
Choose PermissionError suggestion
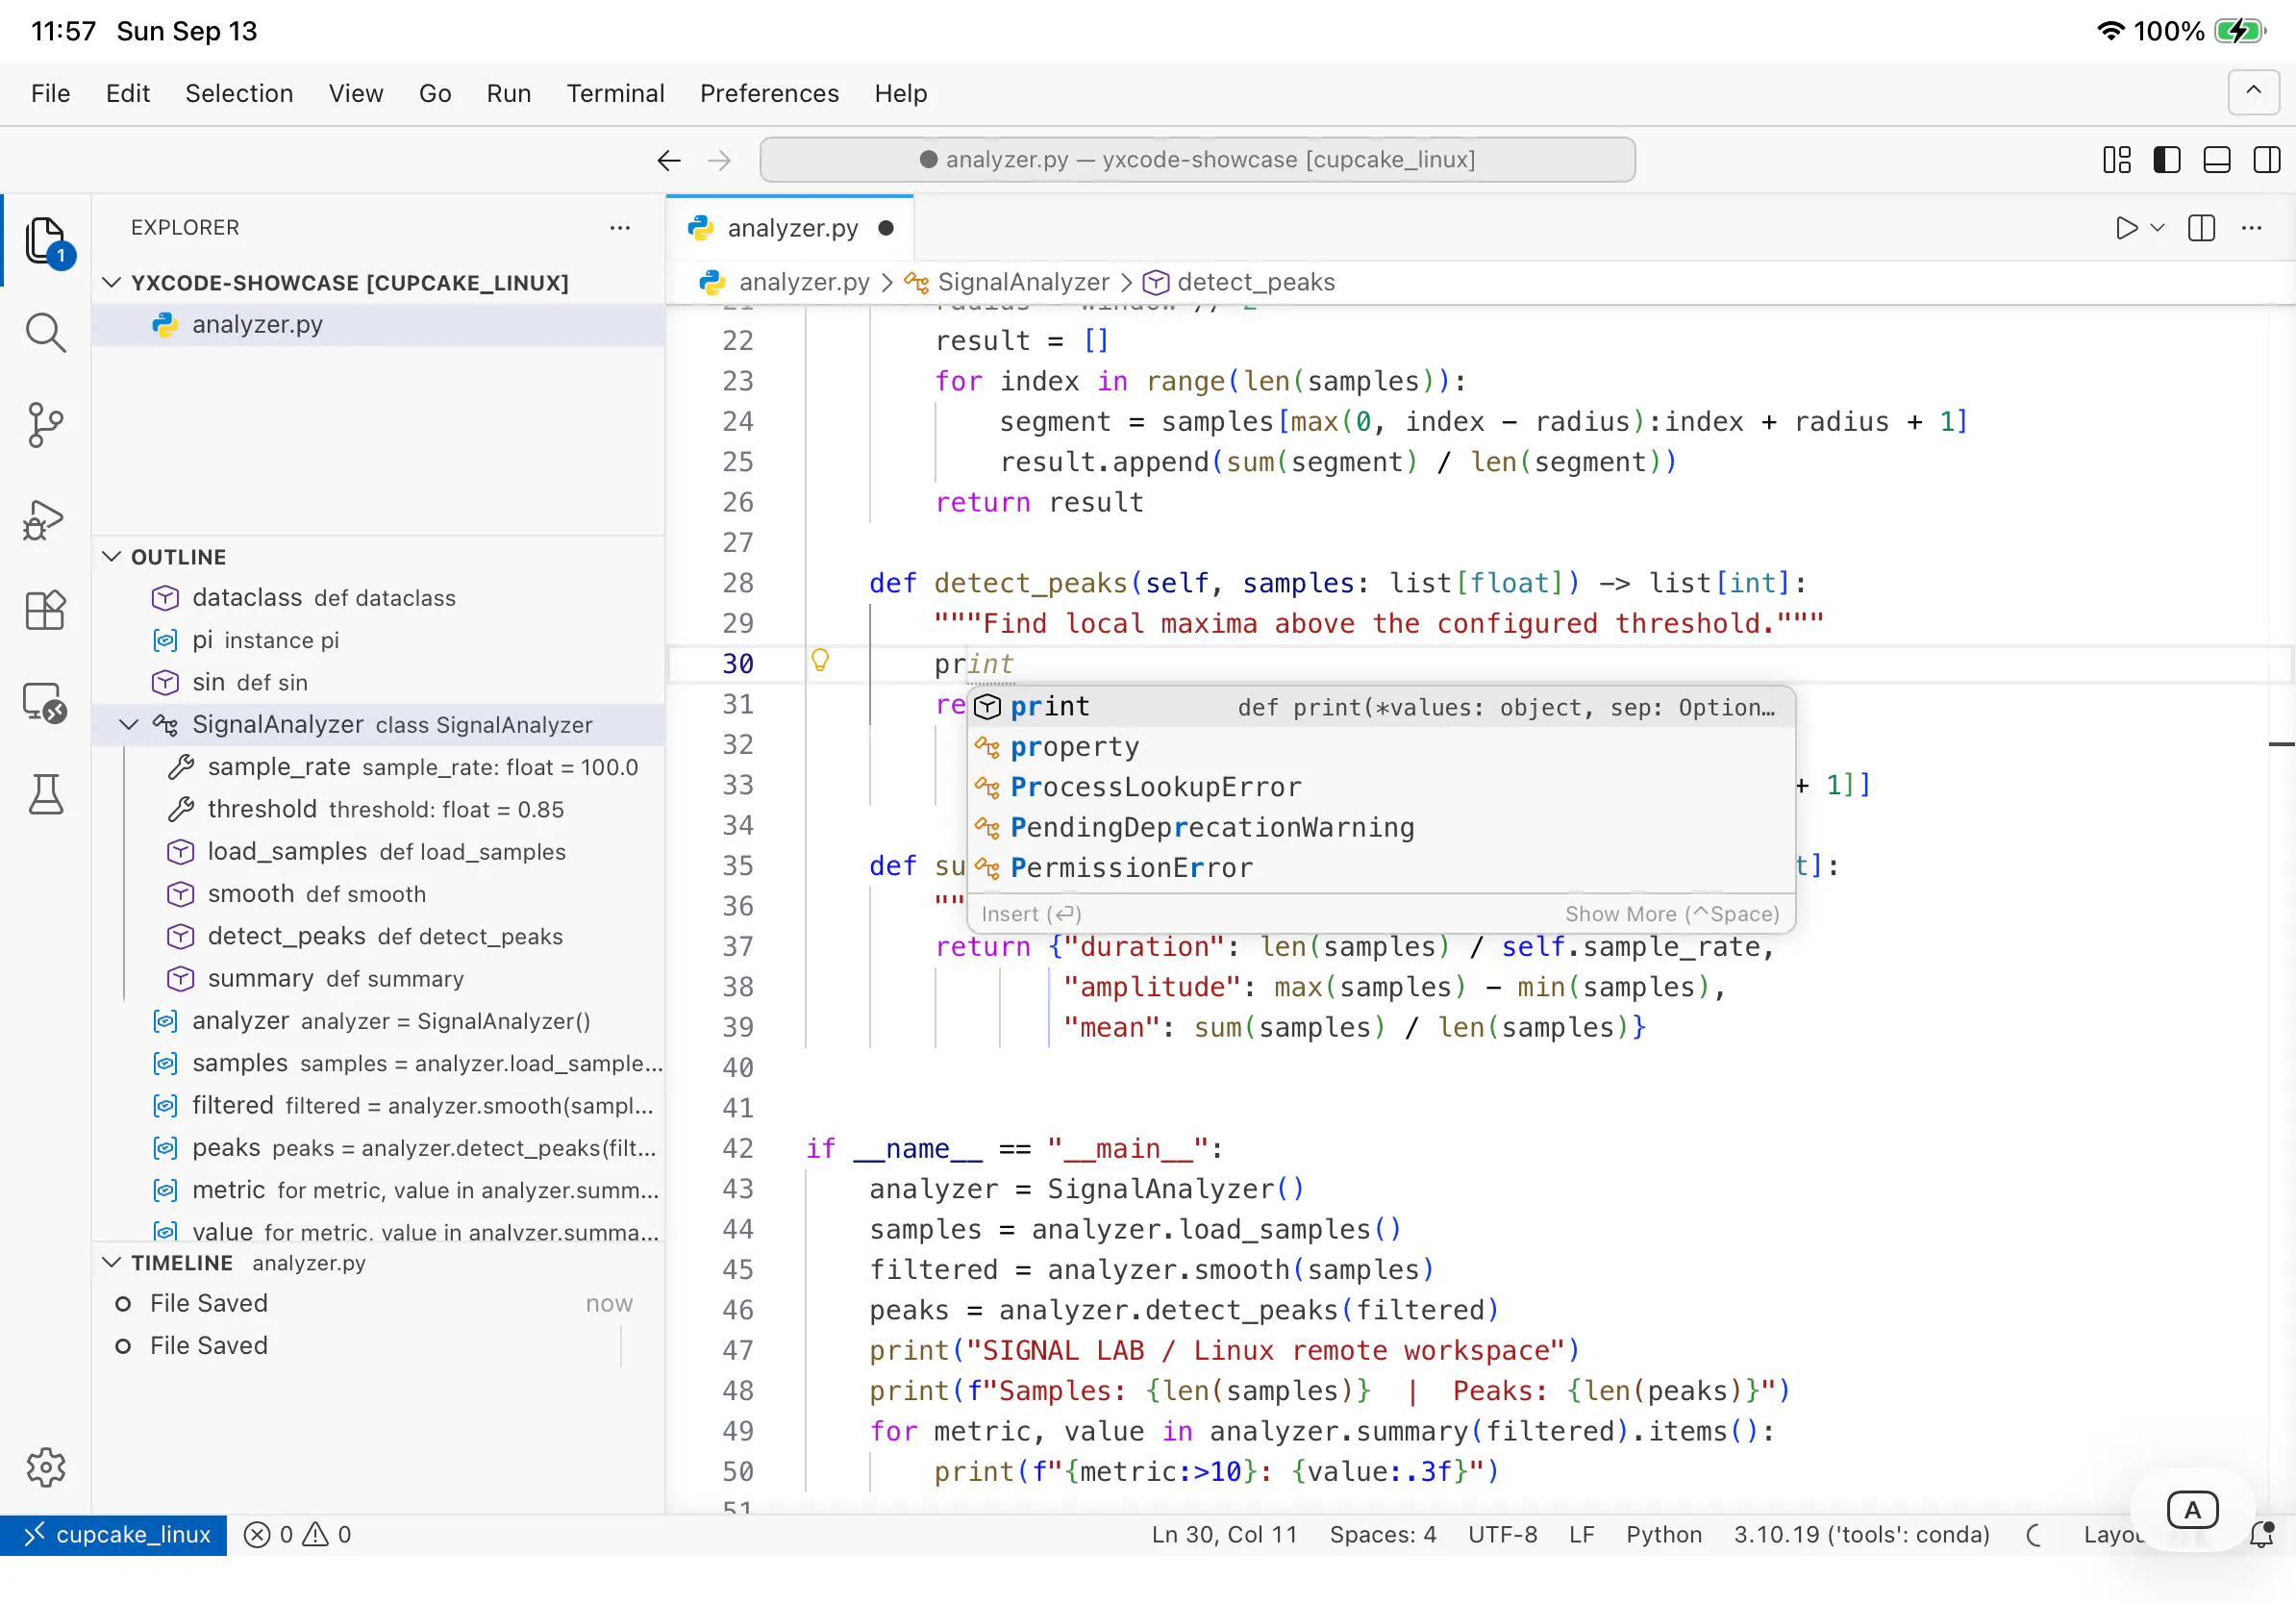coord(1381,868)
